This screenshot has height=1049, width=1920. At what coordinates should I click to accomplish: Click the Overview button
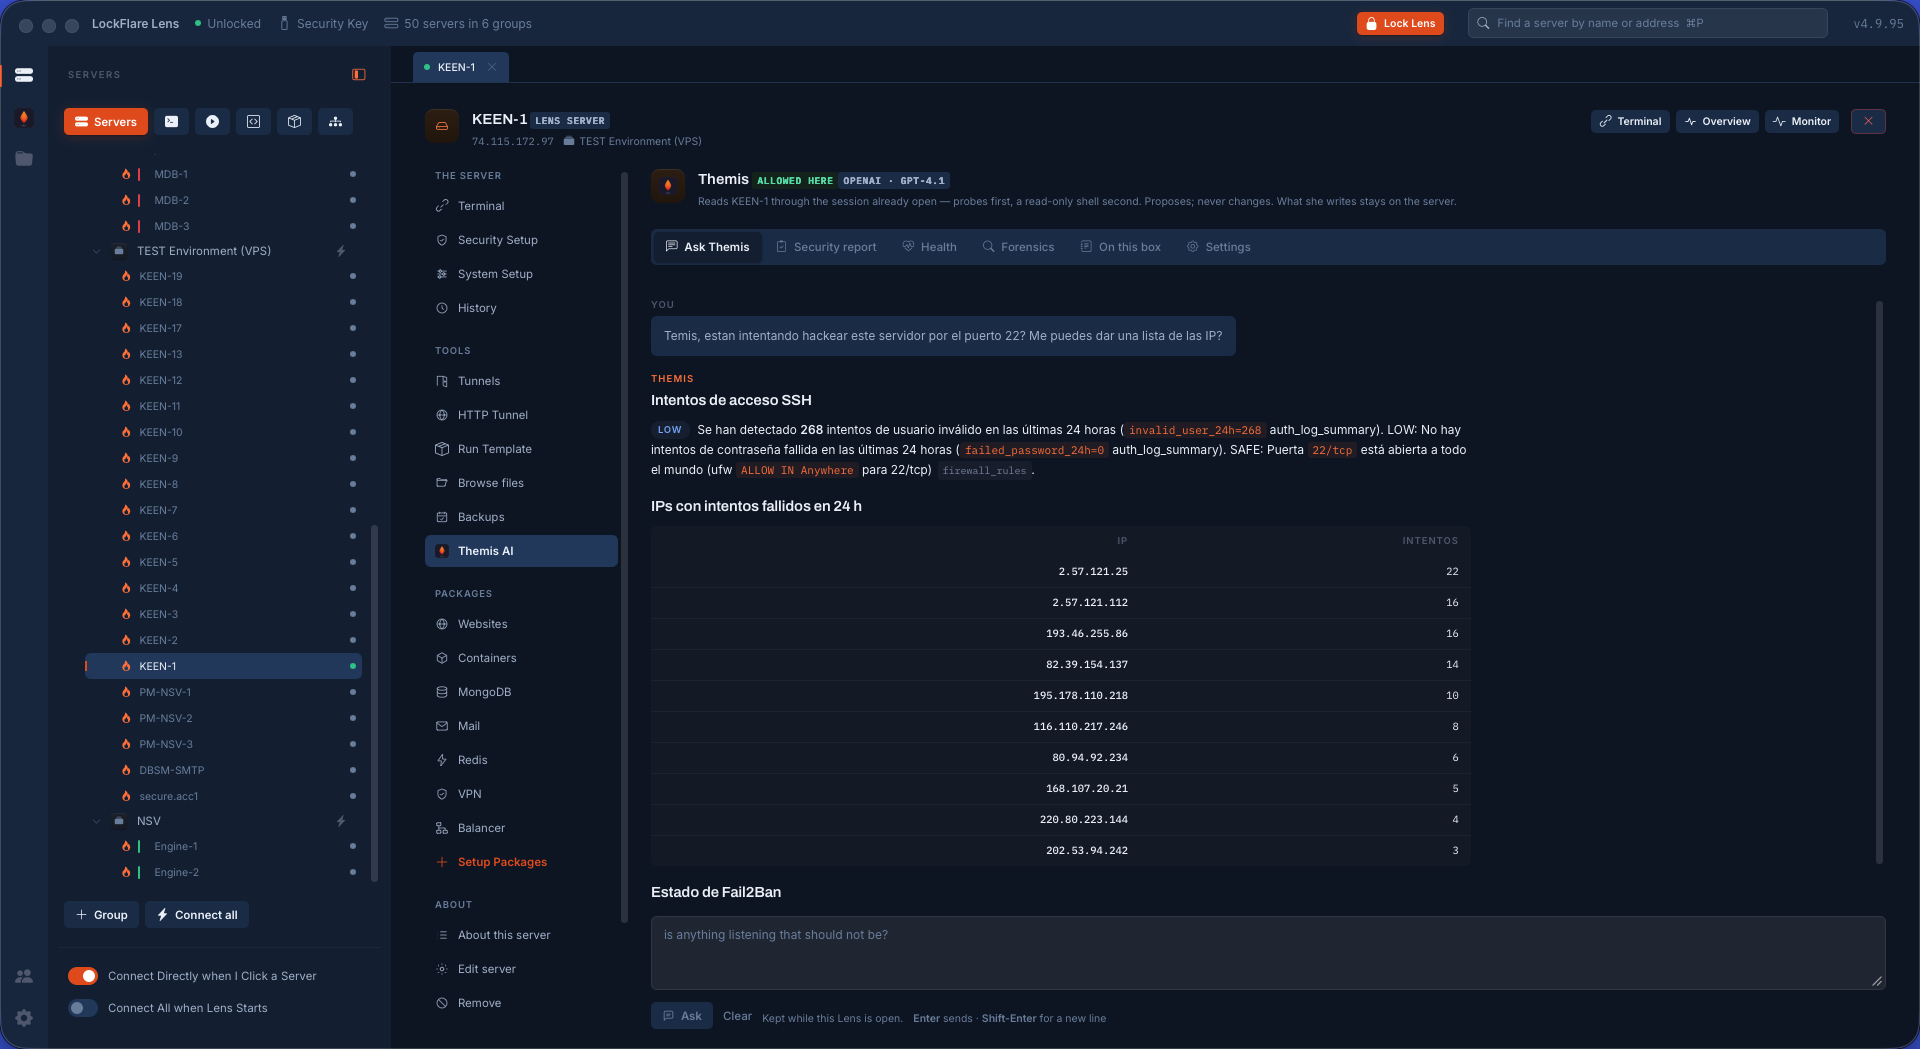tap(1717, 121)
